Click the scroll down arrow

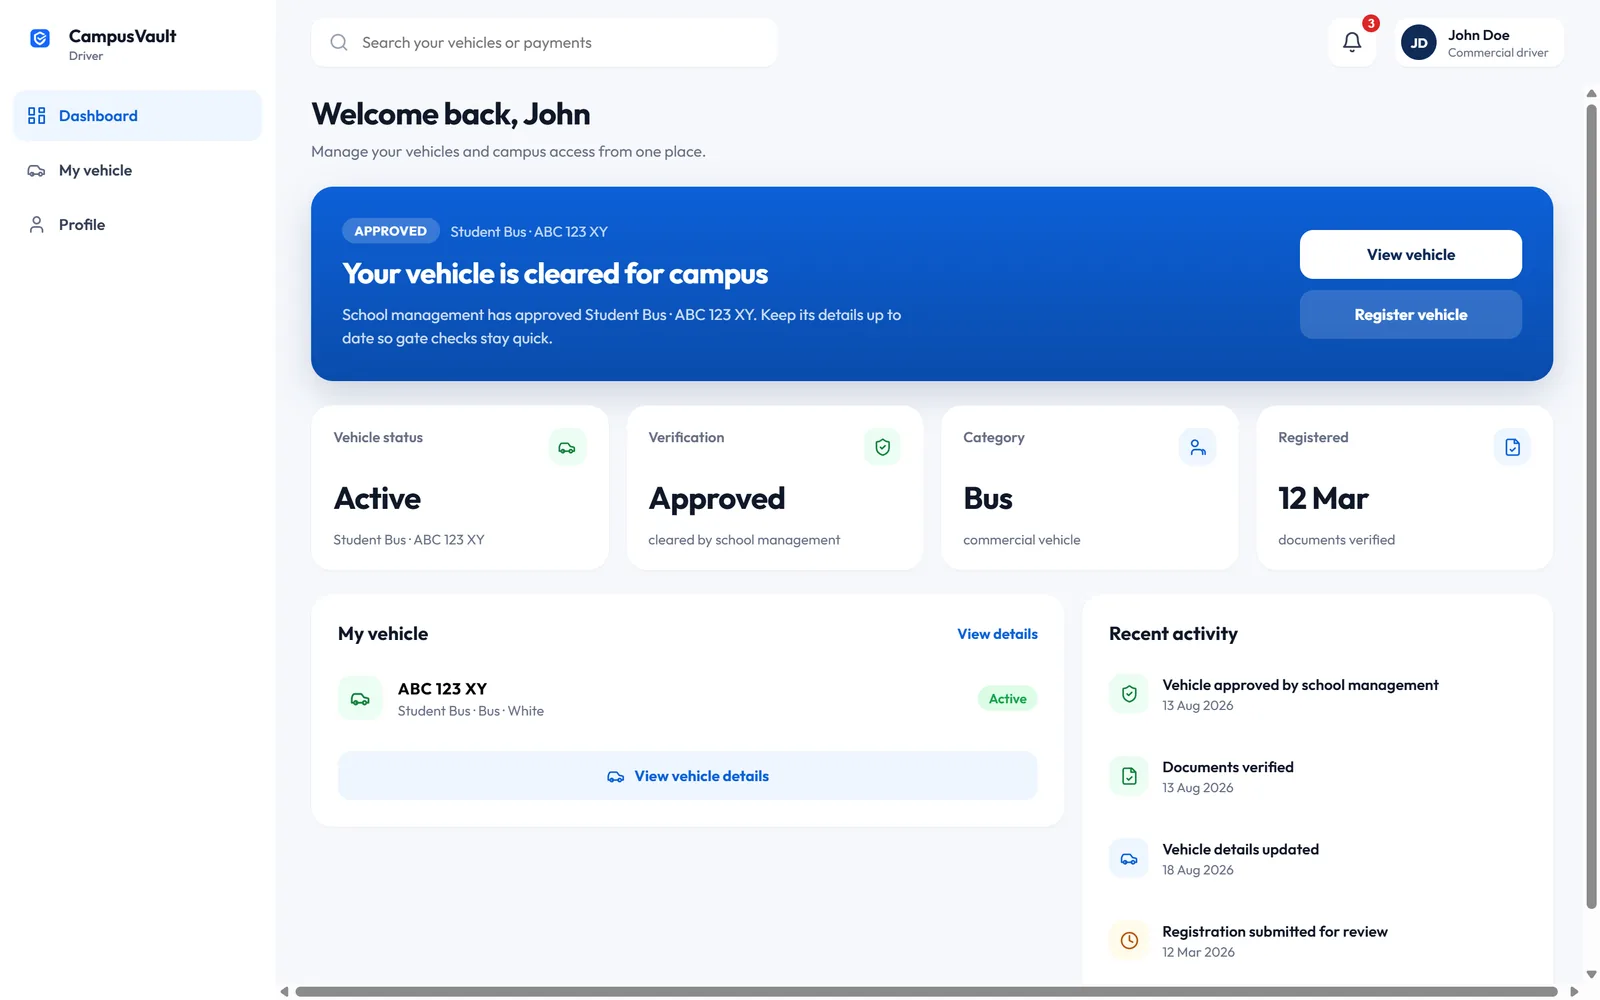coord(1591,975)
